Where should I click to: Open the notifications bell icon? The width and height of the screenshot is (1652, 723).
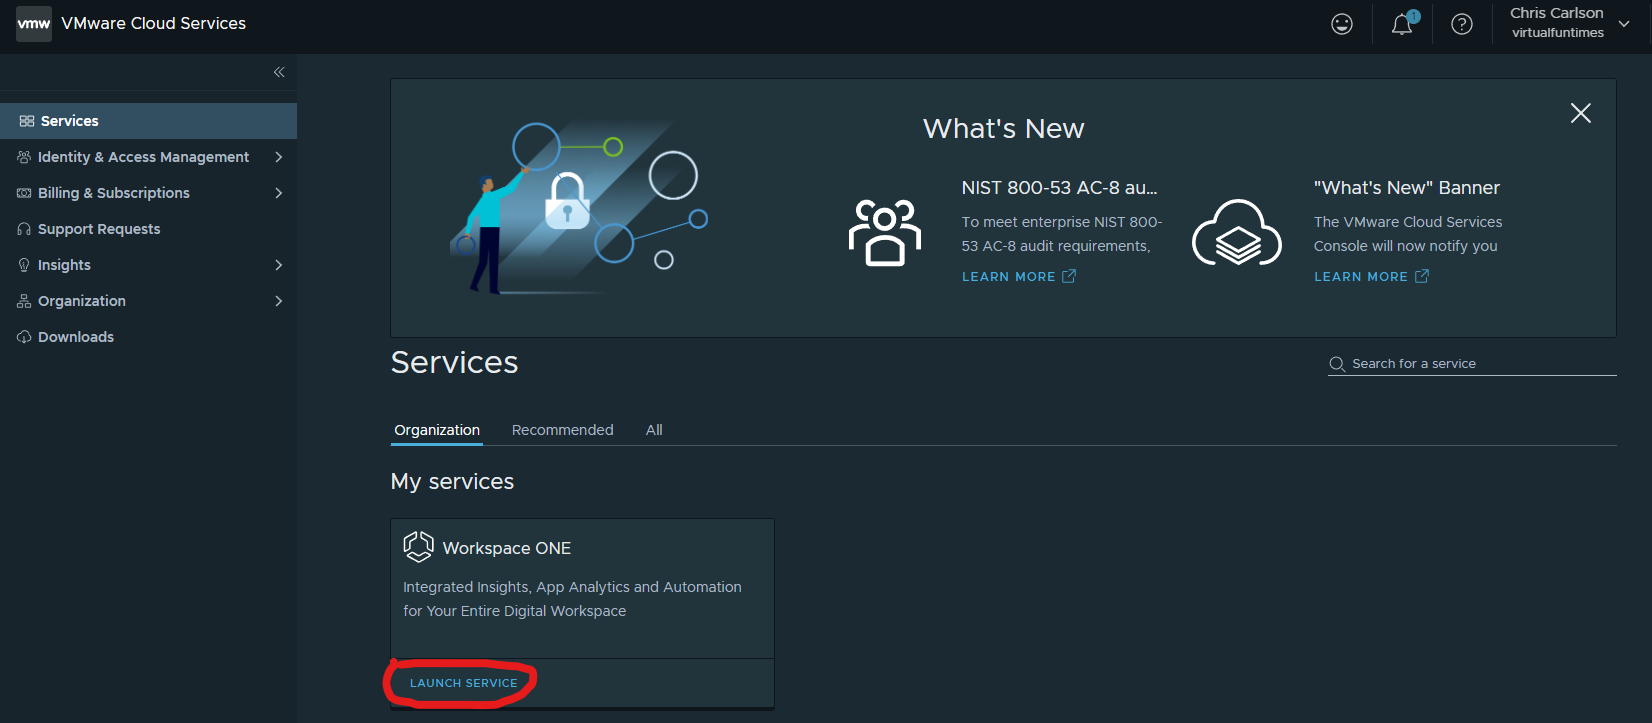(1403, 24)
